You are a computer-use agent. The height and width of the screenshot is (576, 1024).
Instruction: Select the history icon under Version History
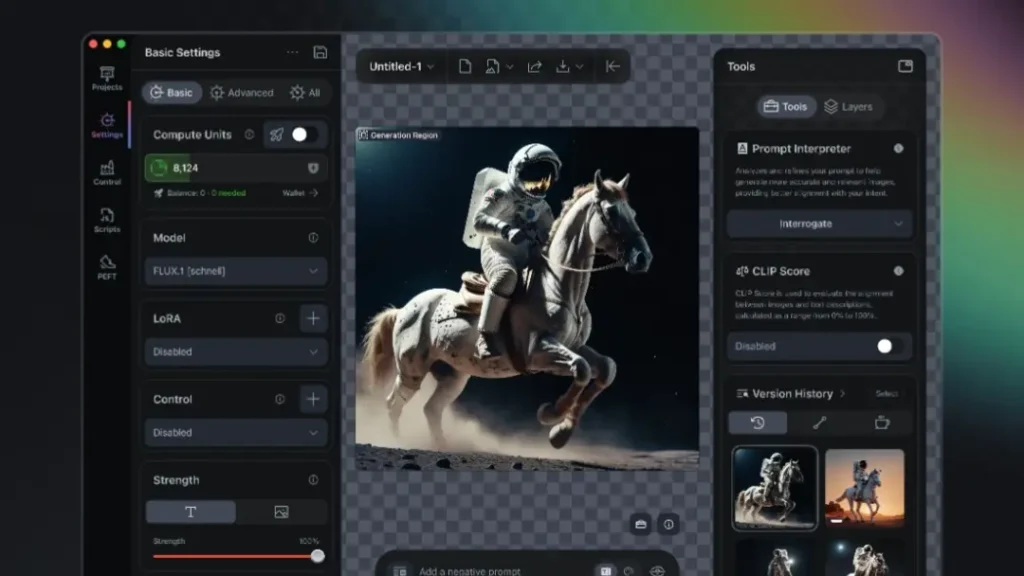pos(757,422)
